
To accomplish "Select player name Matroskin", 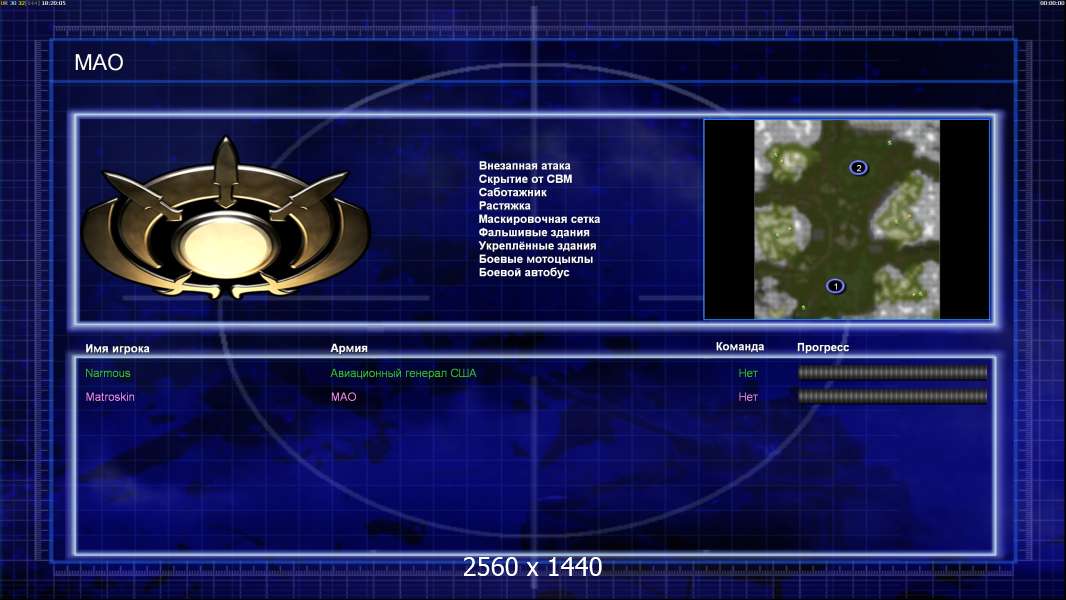I will [109, 397].
